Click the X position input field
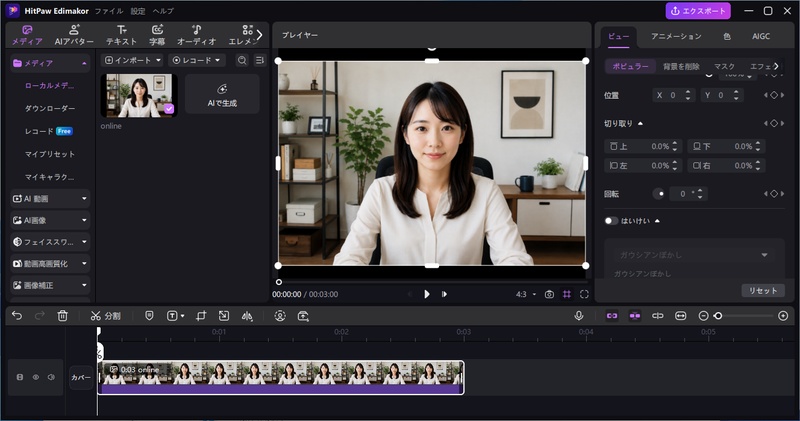 [x=673, y=95]
